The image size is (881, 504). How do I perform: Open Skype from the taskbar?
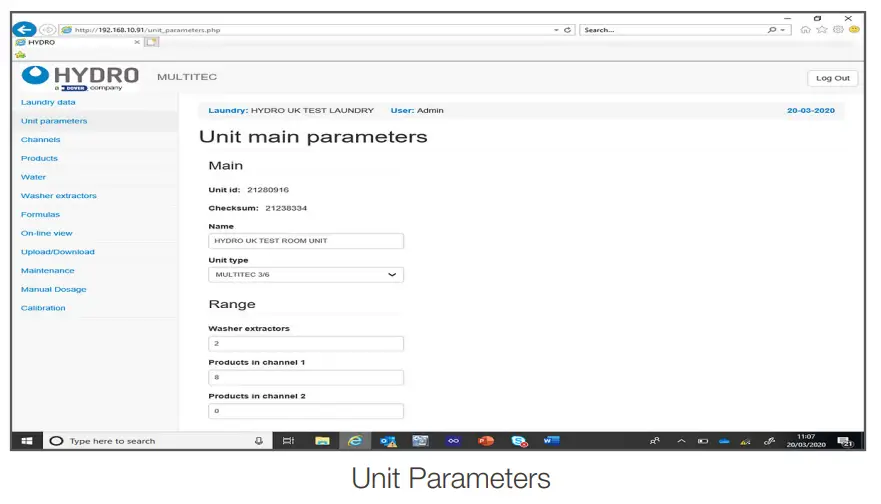pos(519,441)
